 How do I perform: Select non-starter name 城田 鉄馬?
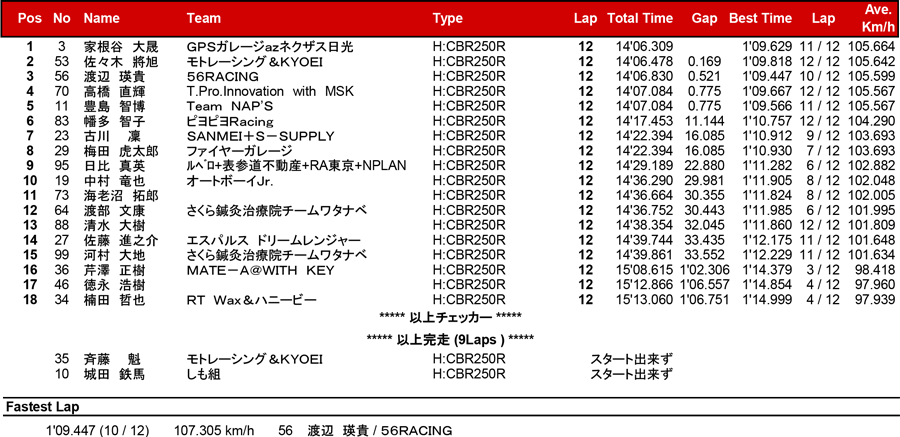click(114, 375)
